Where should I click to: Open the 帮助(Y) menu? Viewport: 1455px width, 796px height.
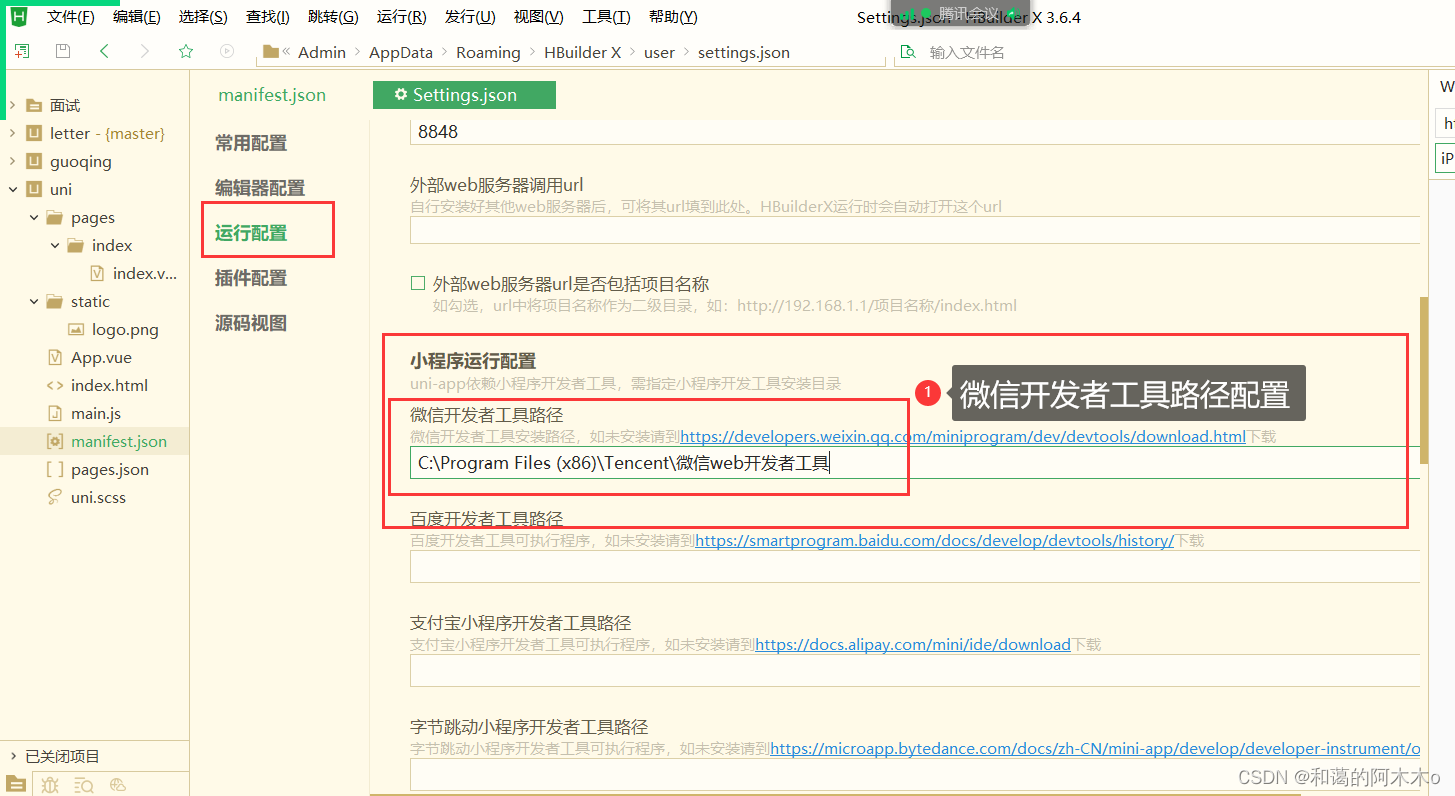(x=673, y=17)
